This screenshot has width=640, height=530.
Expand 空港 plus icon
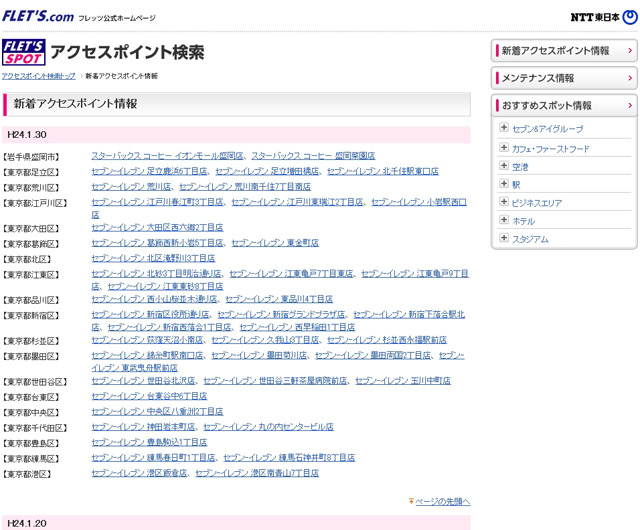(x=504, y=165)
